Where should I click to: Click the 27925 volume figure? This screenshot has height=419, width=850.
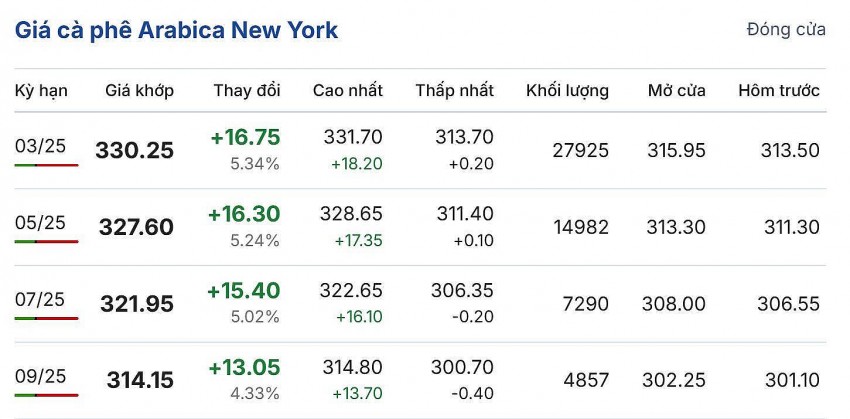(580, 151)
